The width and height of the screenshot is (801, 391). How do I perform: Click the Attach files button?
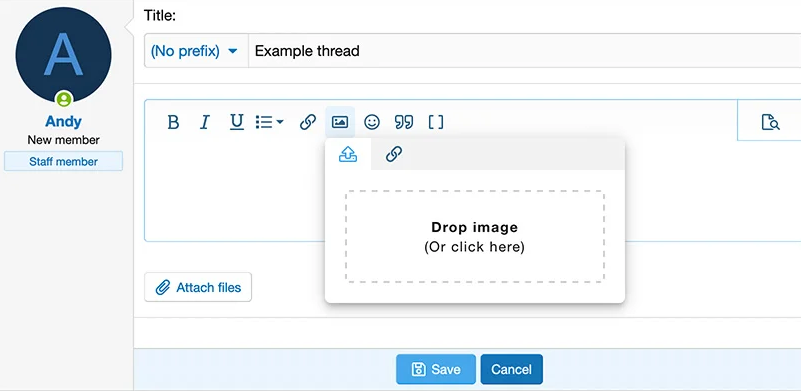tap(198, 287)
